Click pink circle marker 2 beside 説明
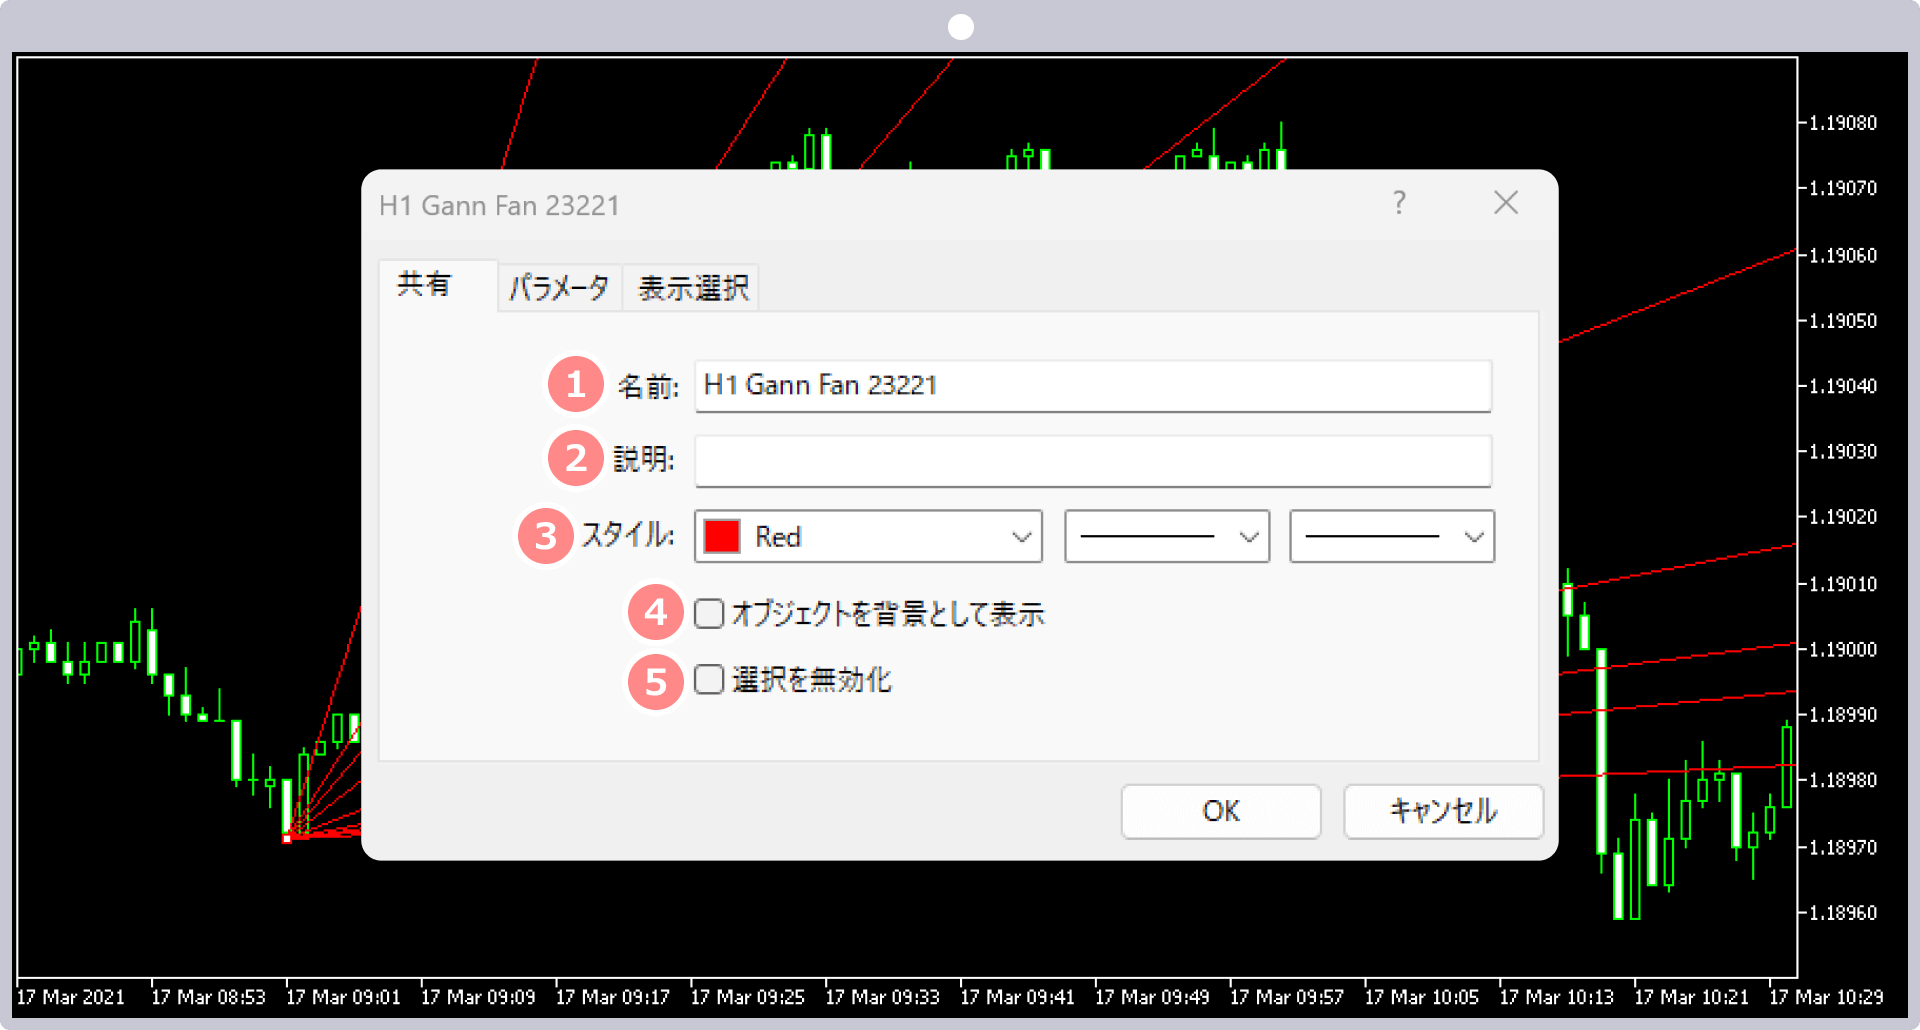 [575, 458]
